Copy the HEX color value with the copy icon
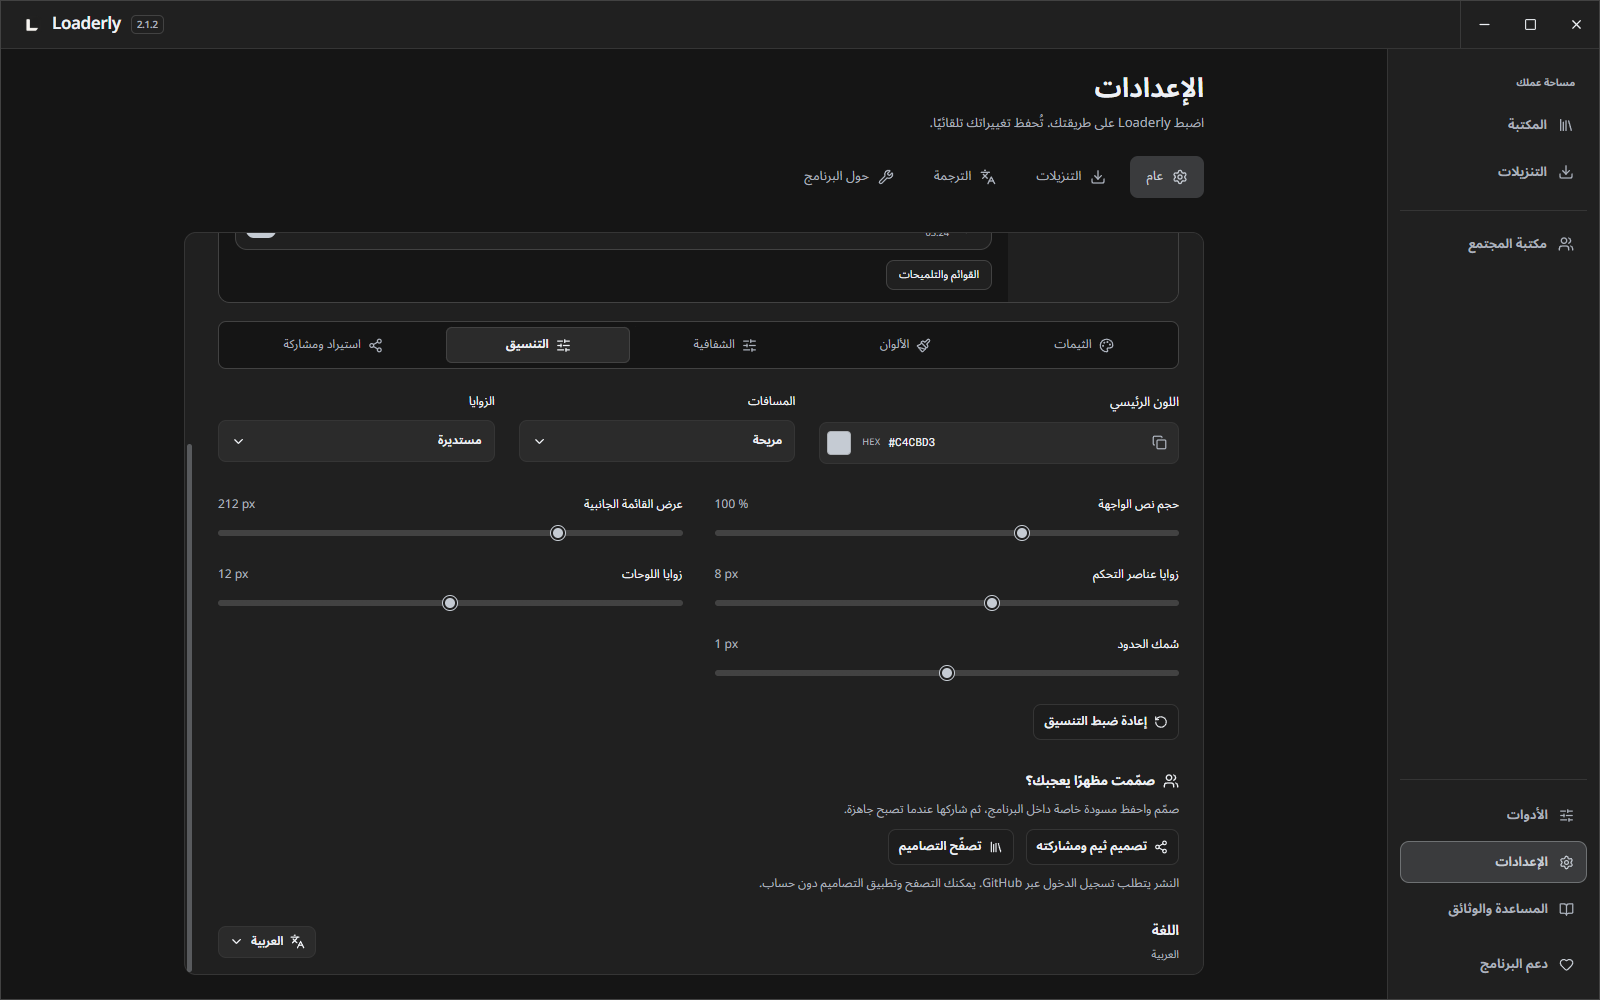 coord(1159,443)
